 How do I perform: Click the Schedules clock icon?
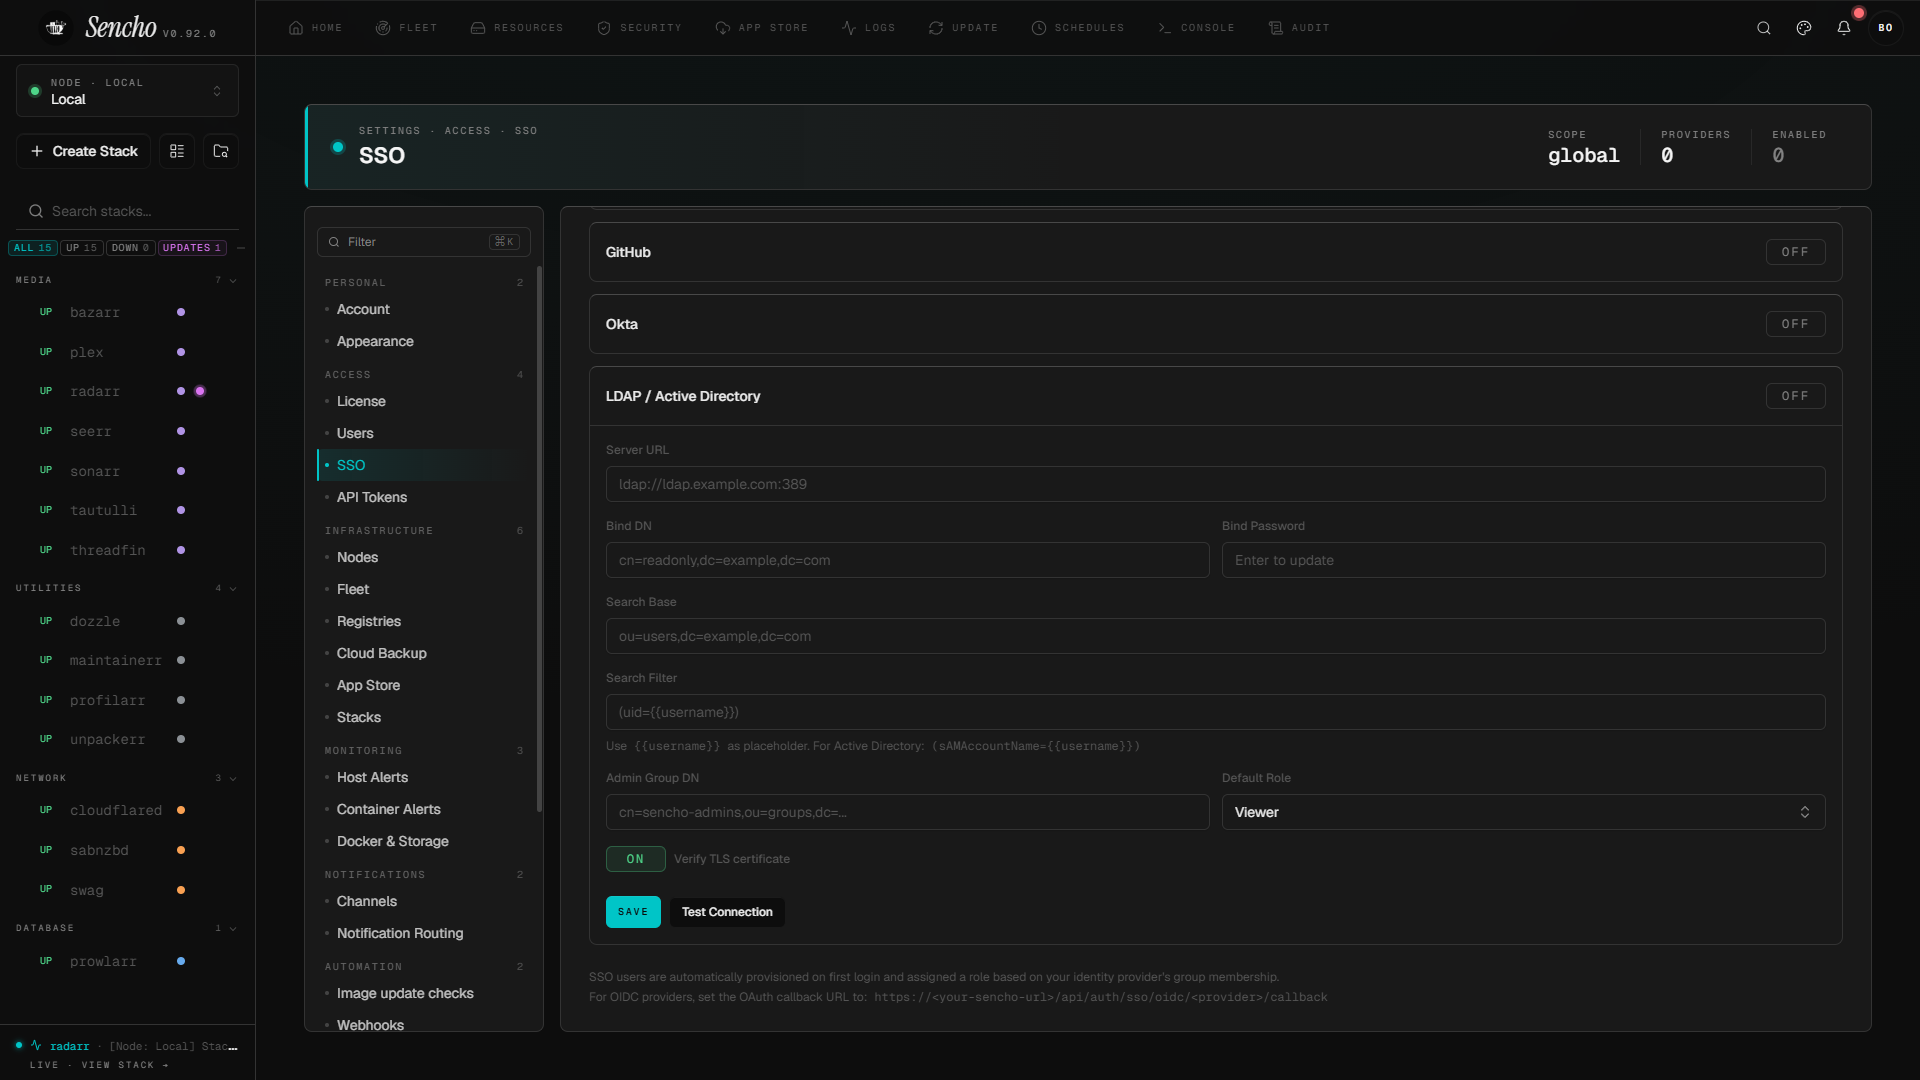pos(1039,28)
